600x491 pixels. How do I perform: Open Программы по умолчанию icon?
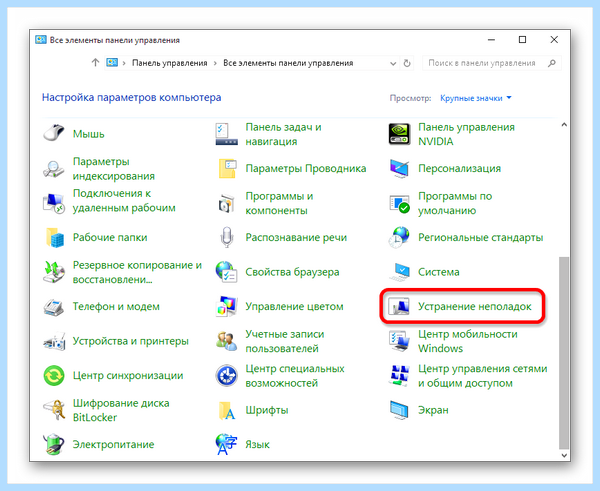coord(399,203)
